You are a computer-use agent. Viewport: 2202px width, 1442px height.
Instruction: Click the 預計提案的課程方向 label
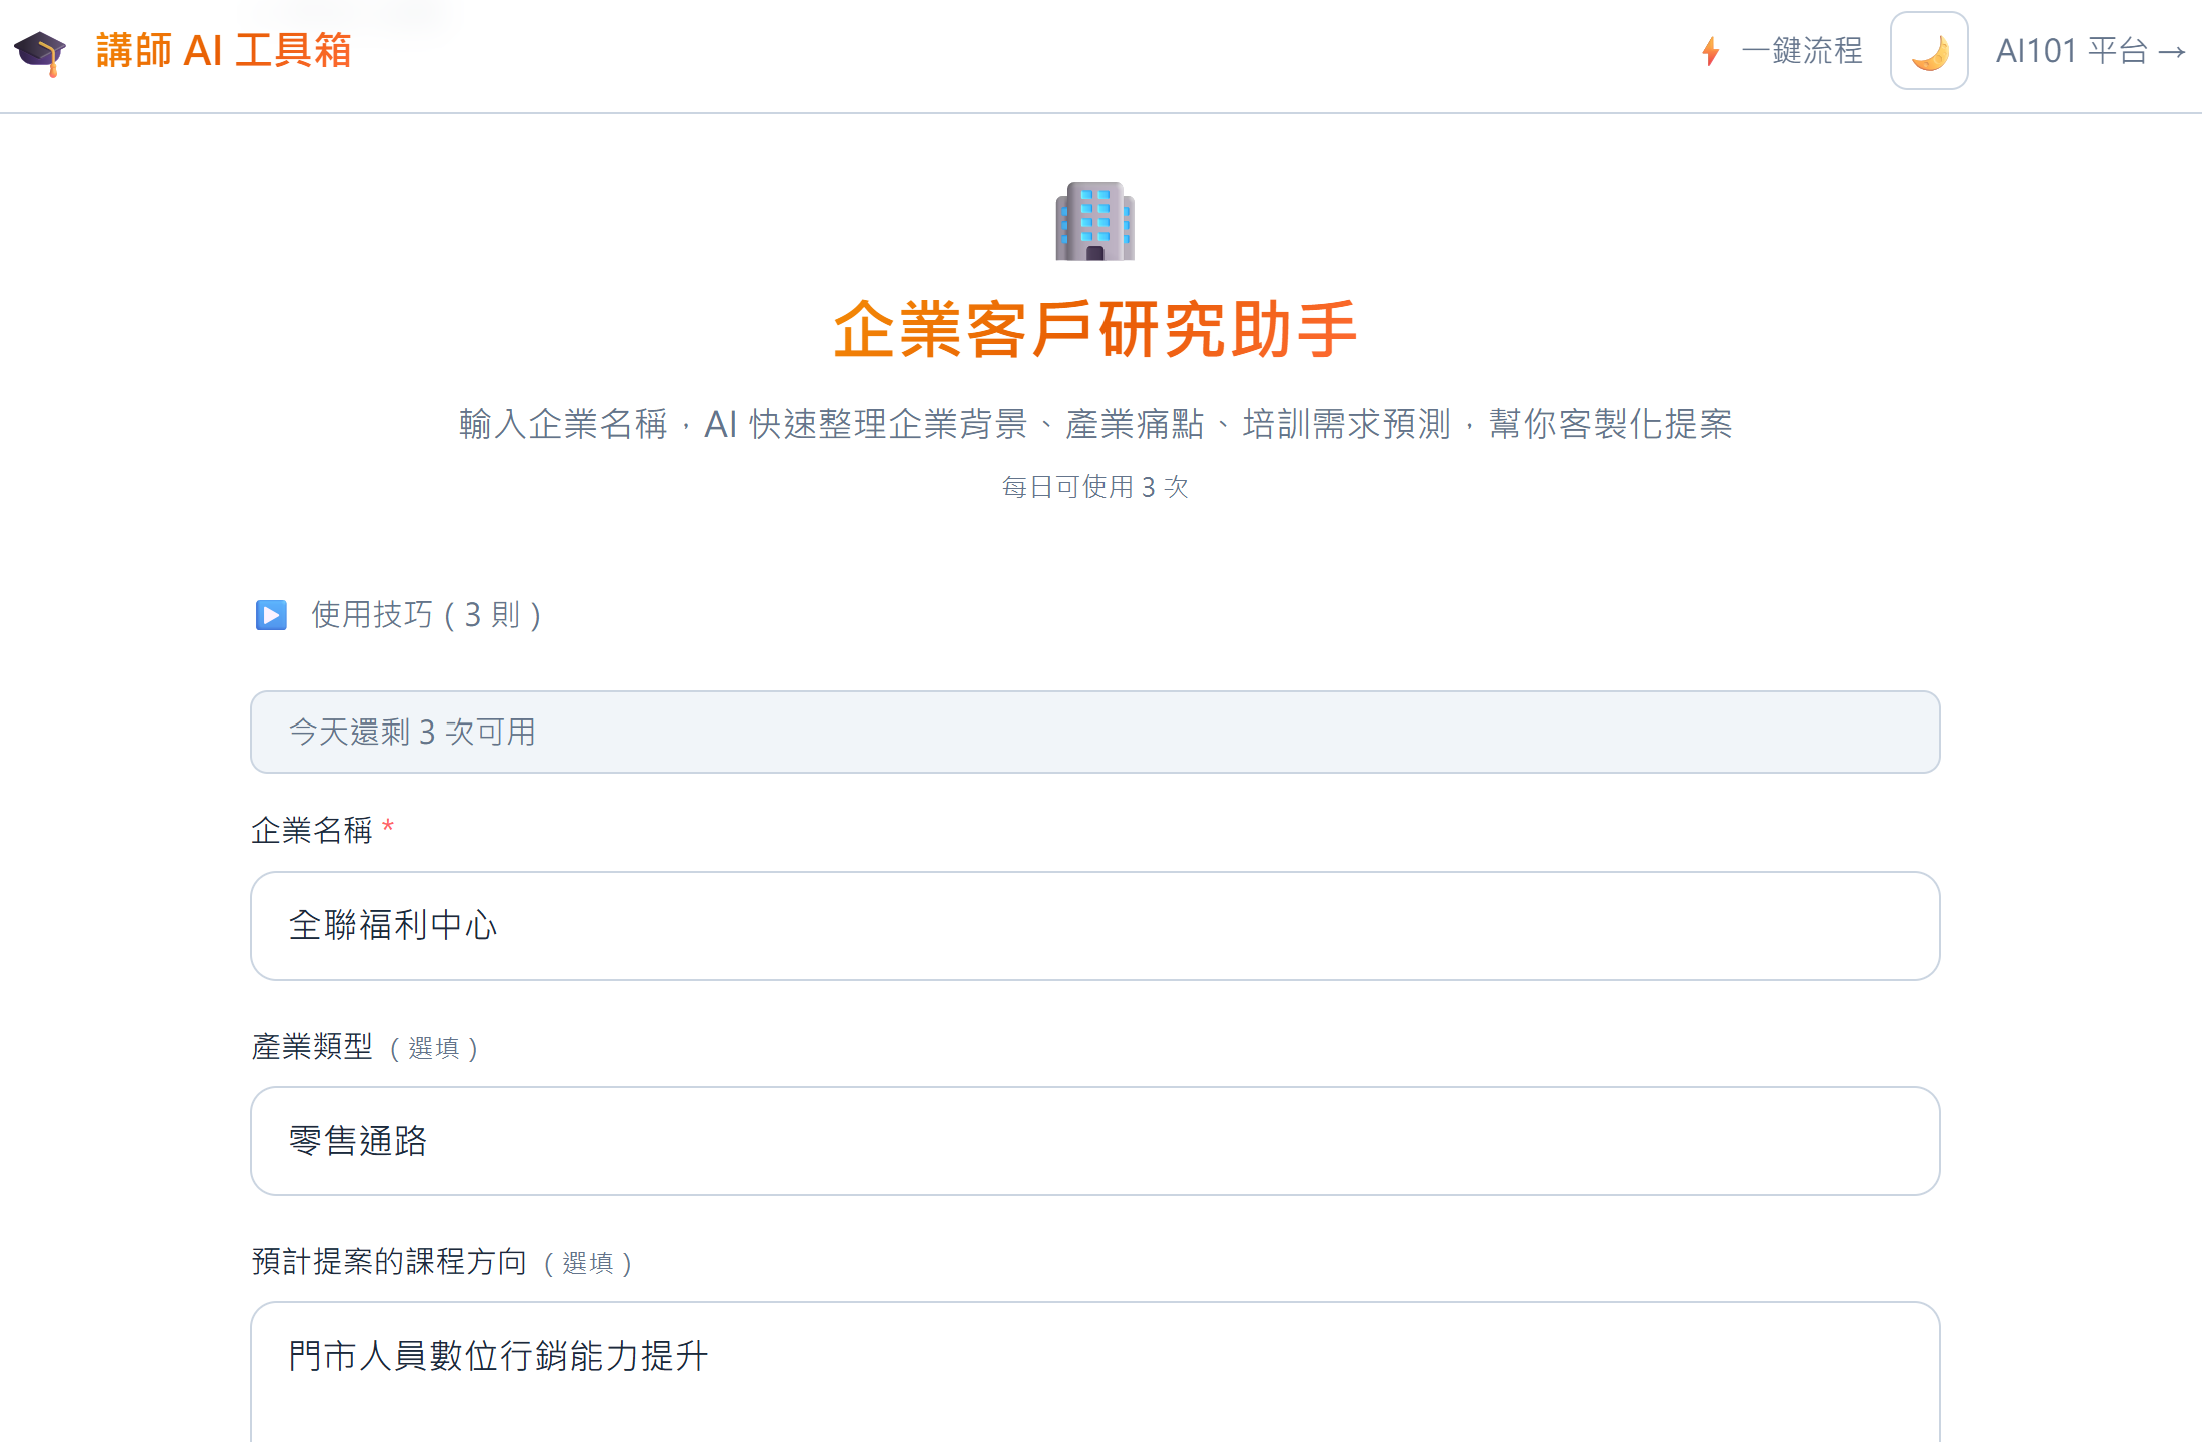(x=389, y=1262)
